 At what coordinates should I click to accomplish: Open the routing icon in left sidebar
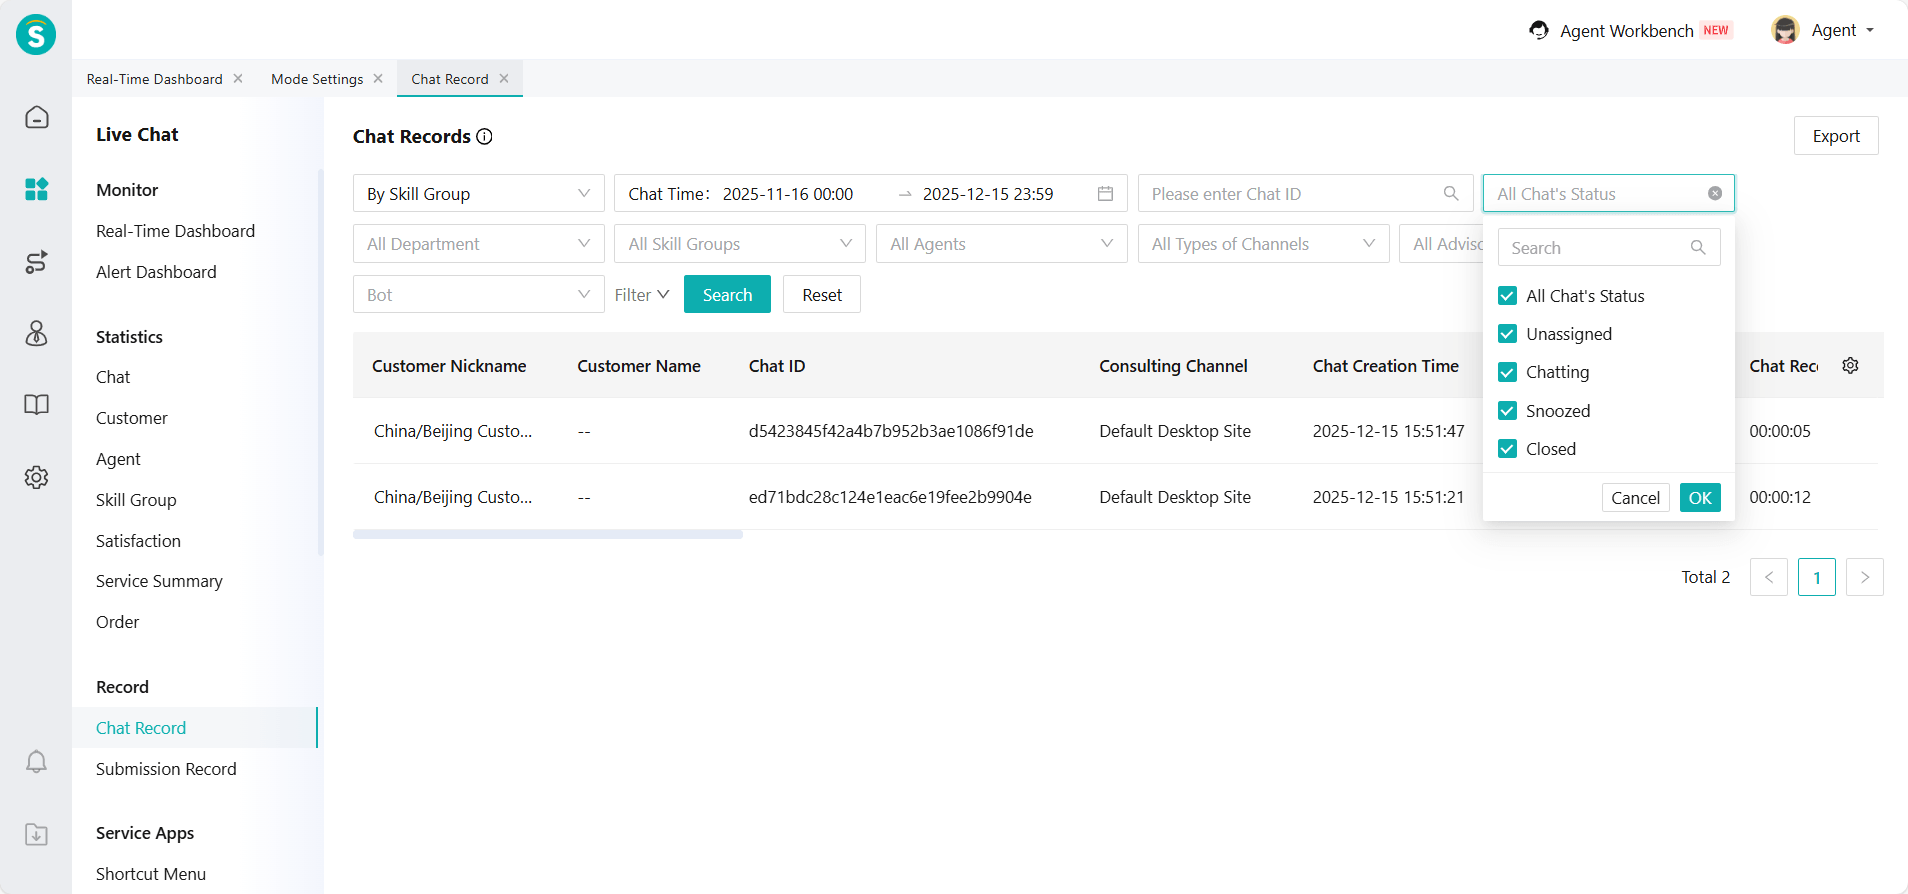pyautogui.click(x=36, y=262)
